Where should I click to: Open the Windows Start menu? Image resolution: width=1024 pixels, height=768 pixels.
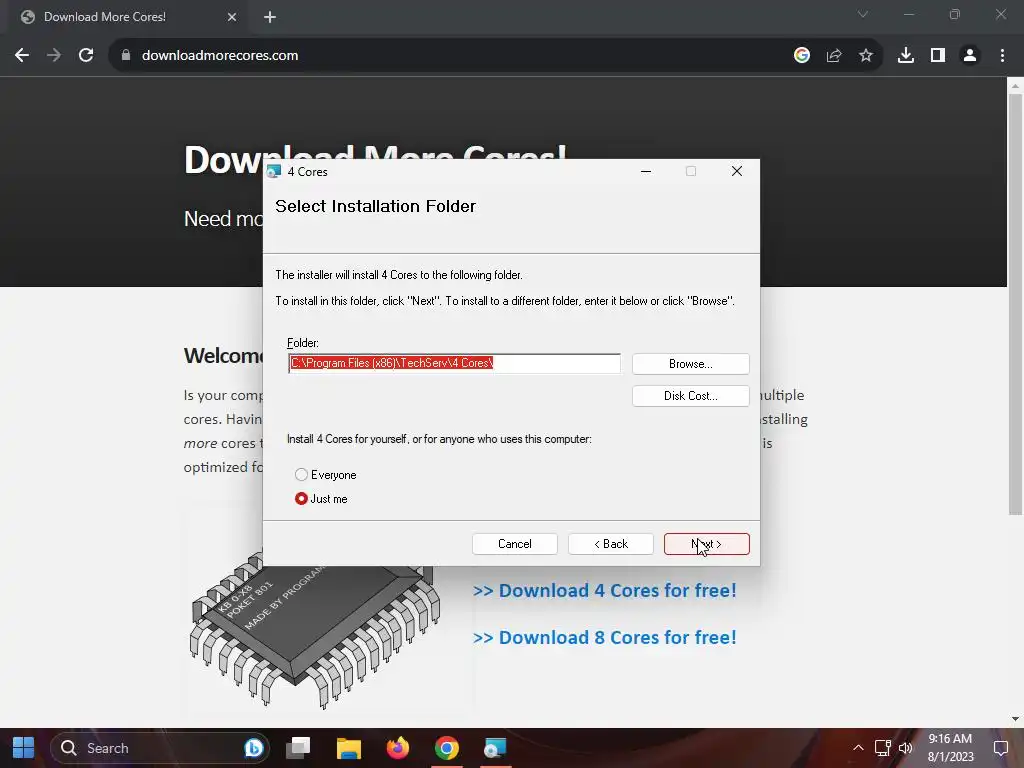pyautogui.click(x=24, y=748)
